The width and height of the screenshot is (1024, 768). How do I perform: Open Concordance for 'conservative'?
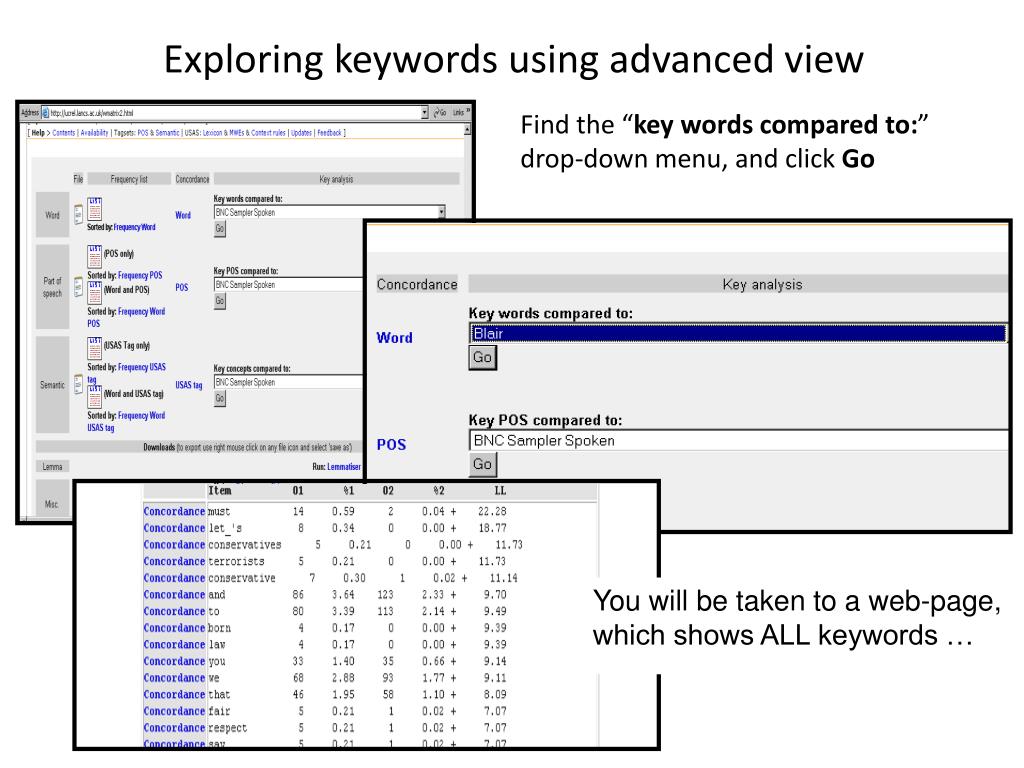tap(174, 578)
